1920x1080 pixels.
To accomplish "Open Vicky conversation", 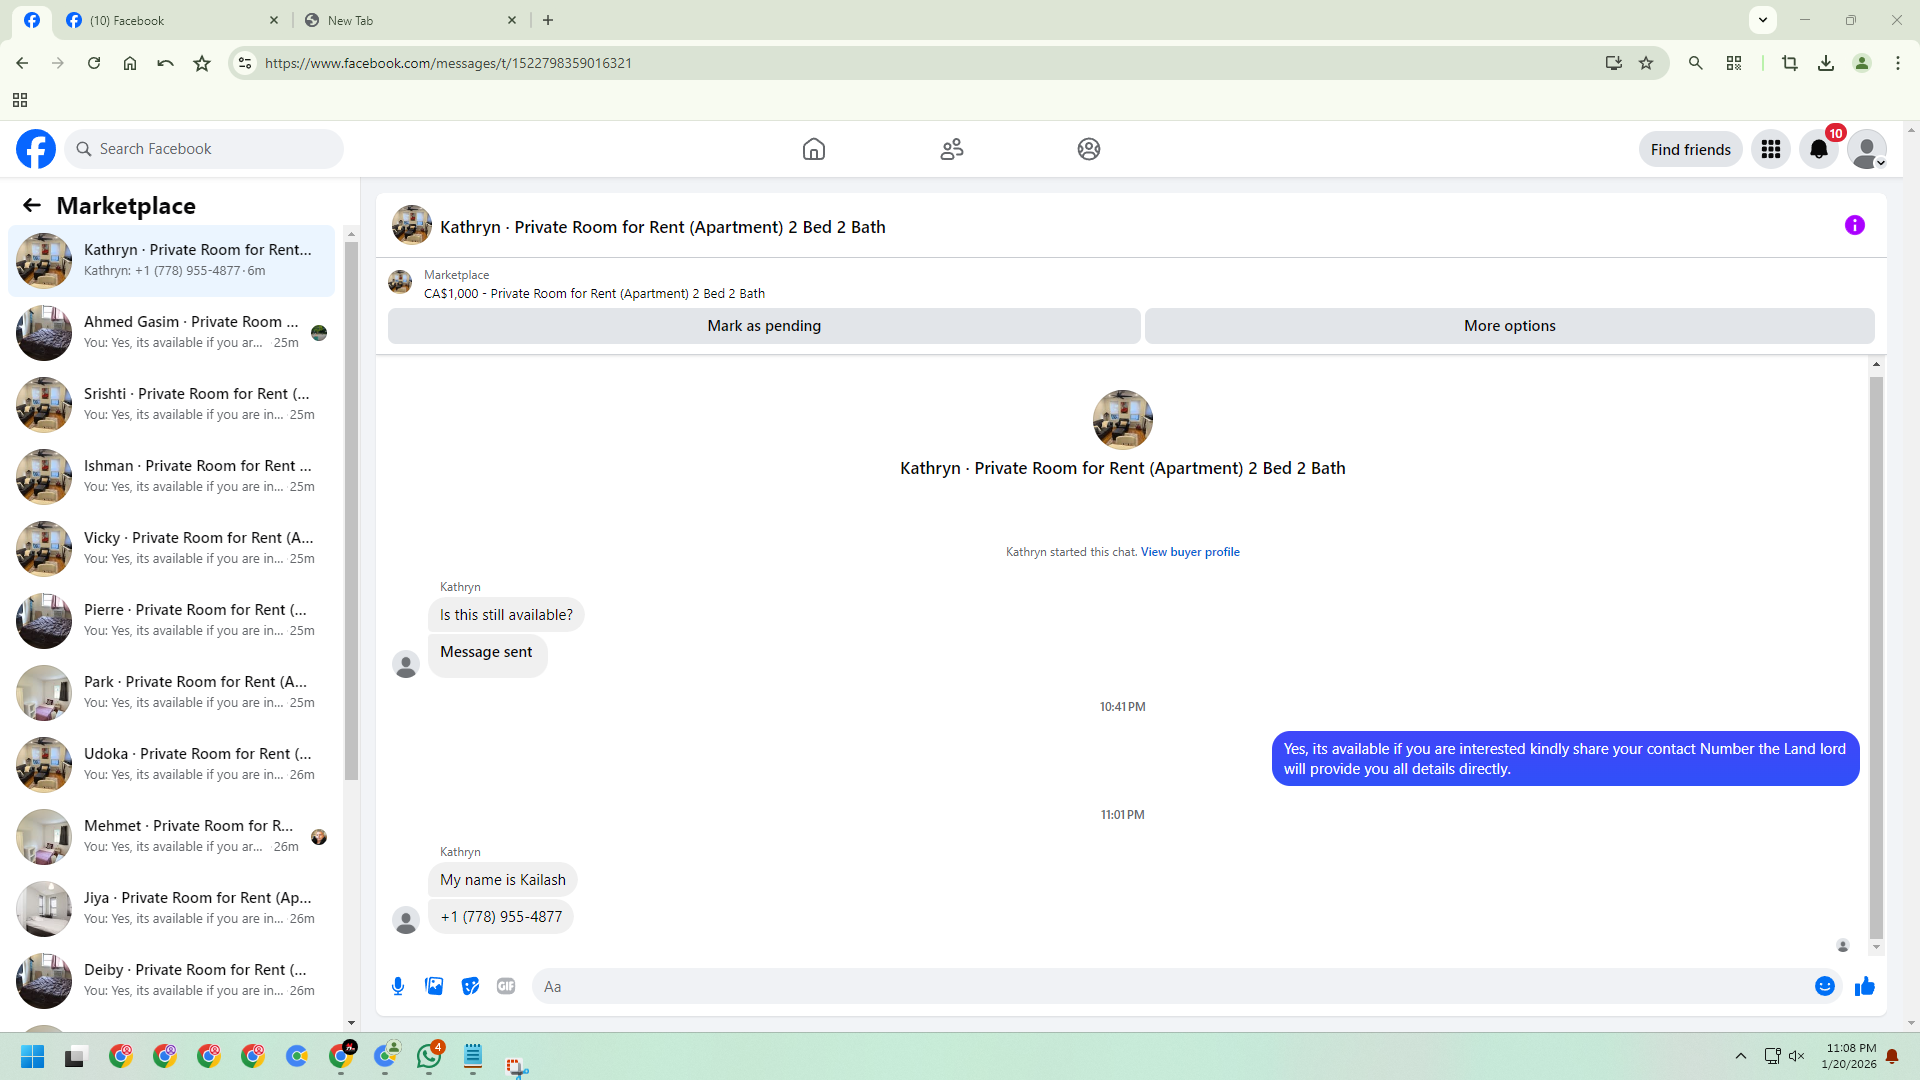I will (x=172, y=548).
